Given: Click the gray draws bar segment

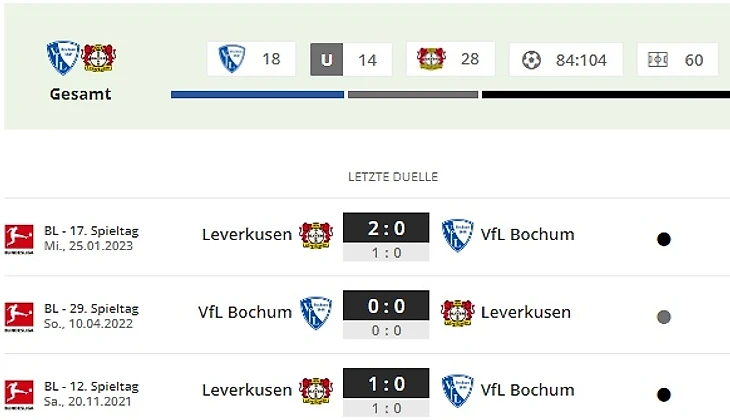Looking at the screenshot, I should click(x=413, y=95).
